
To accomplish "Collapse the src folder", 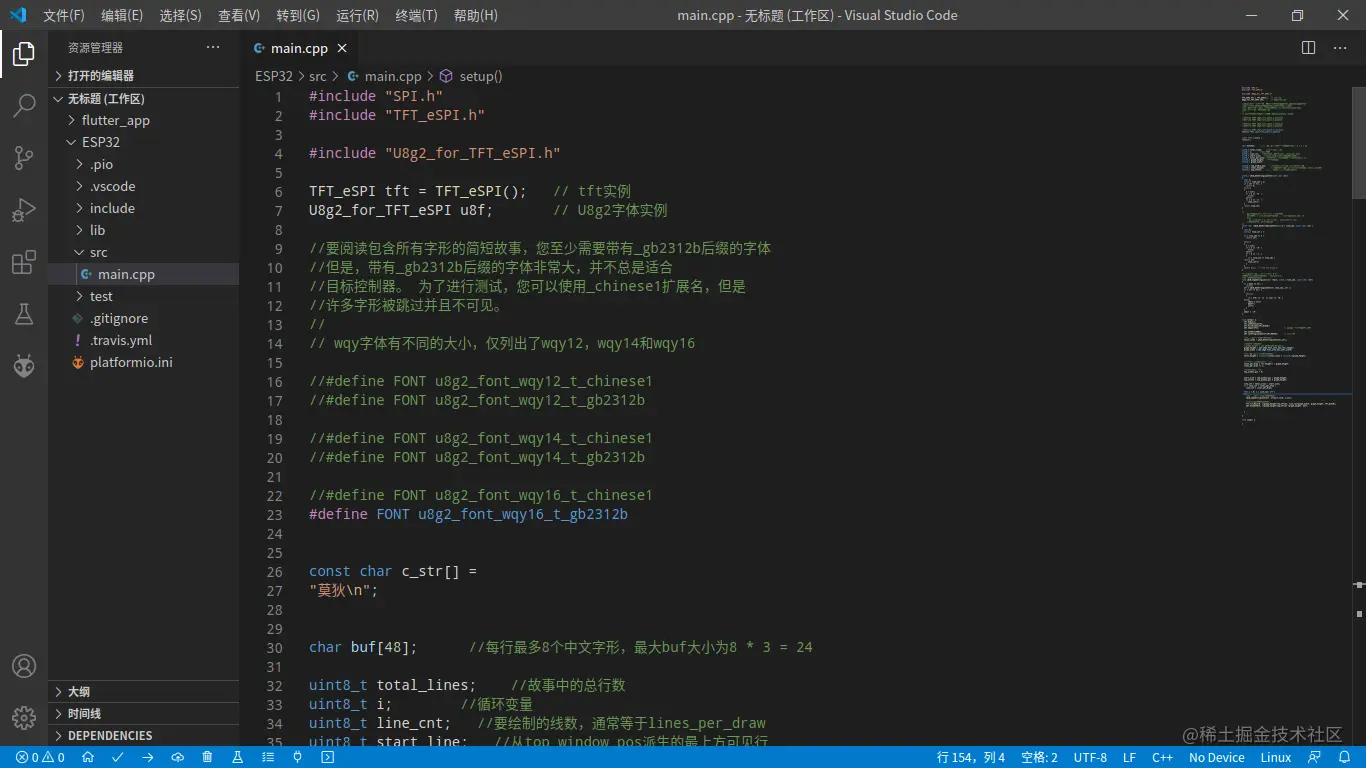I will [x=144, y=252].
